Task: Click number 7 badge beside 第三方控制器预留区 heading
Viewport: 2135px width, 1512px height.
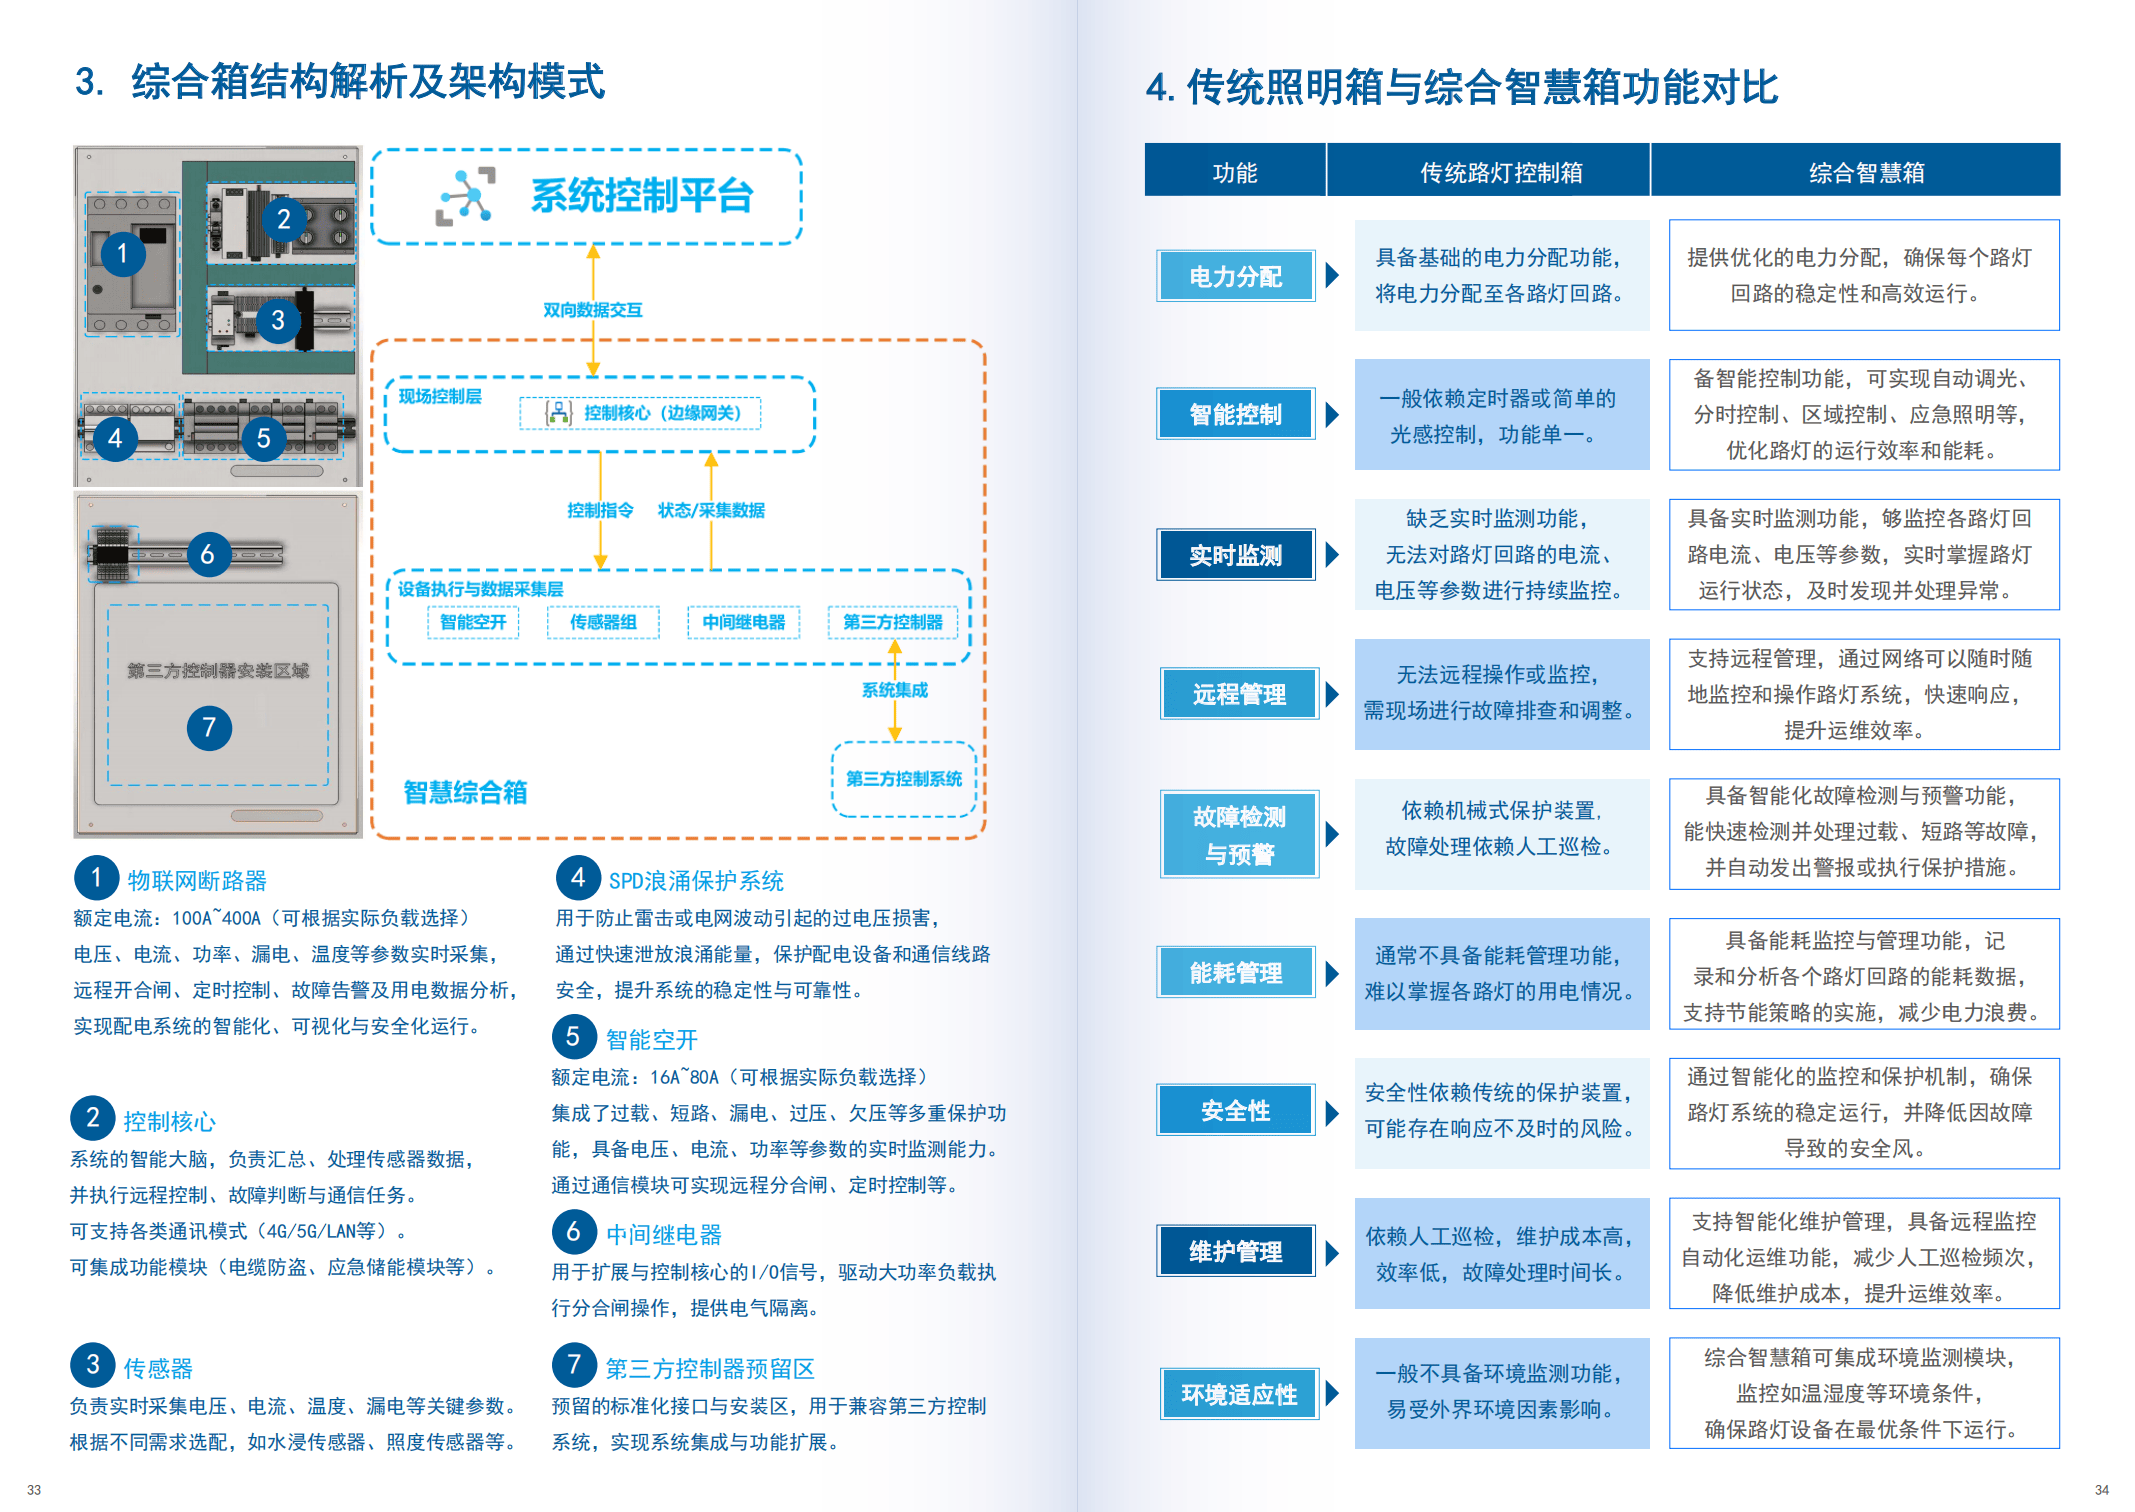Action: (574, 1365)
